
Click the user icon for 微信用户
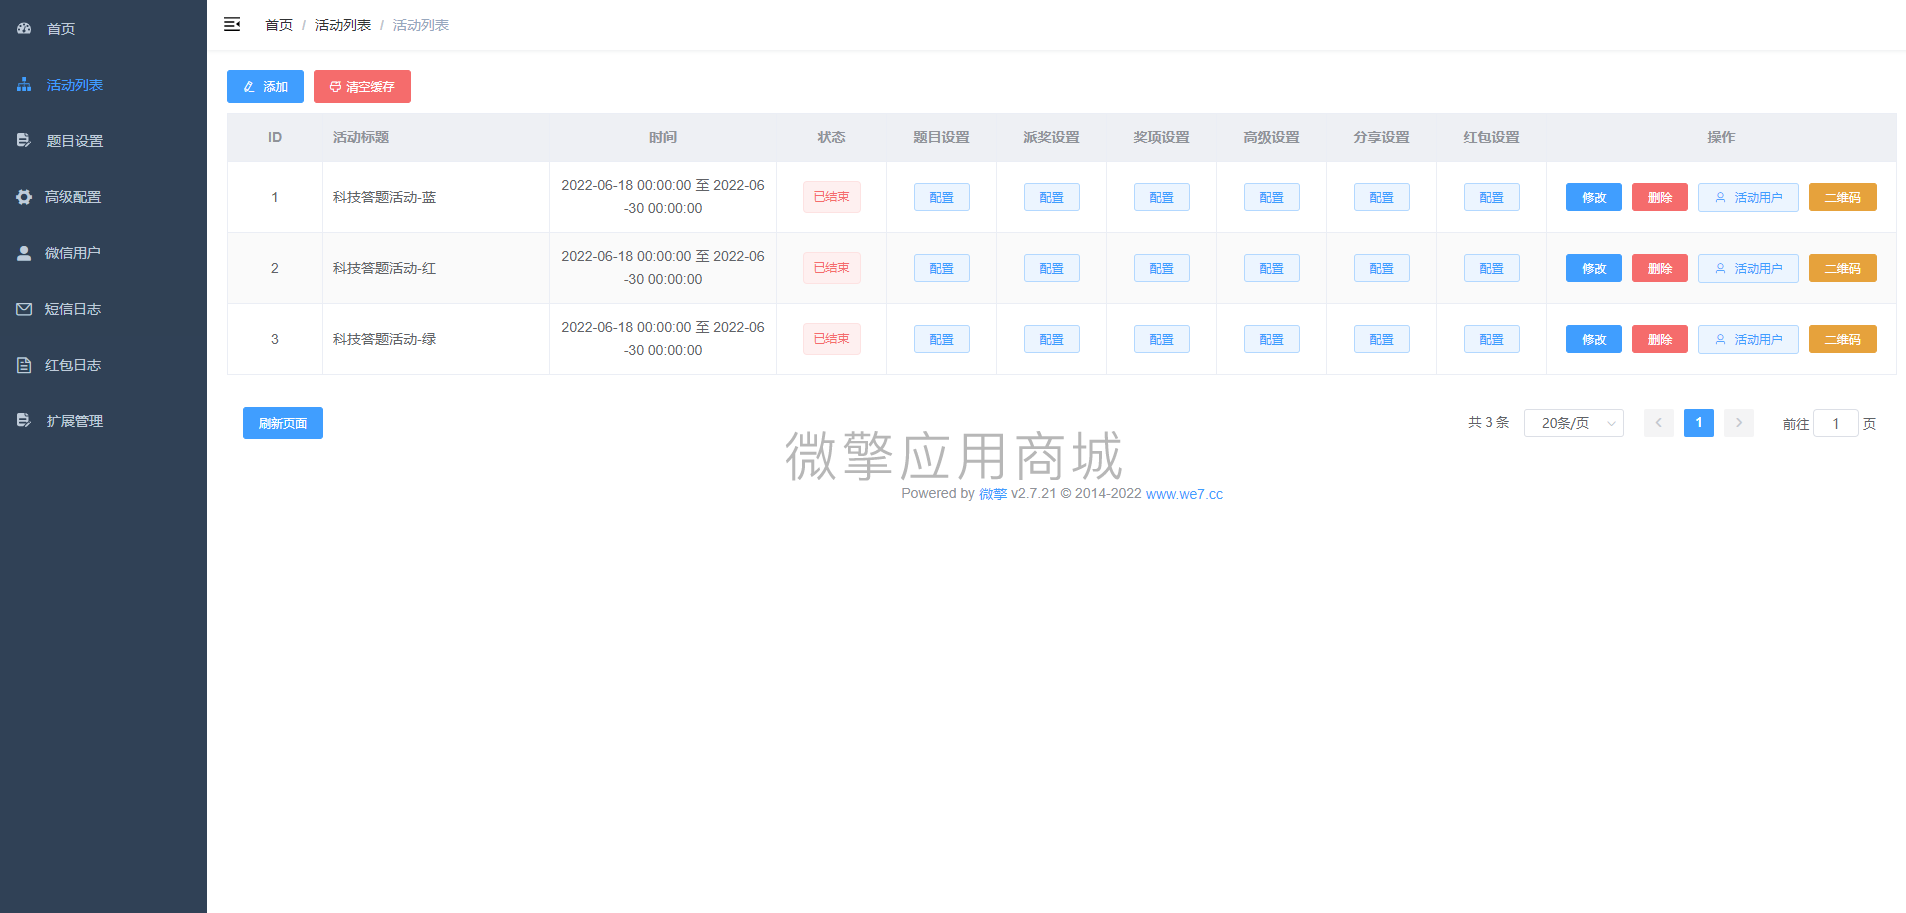click(24, 253)
